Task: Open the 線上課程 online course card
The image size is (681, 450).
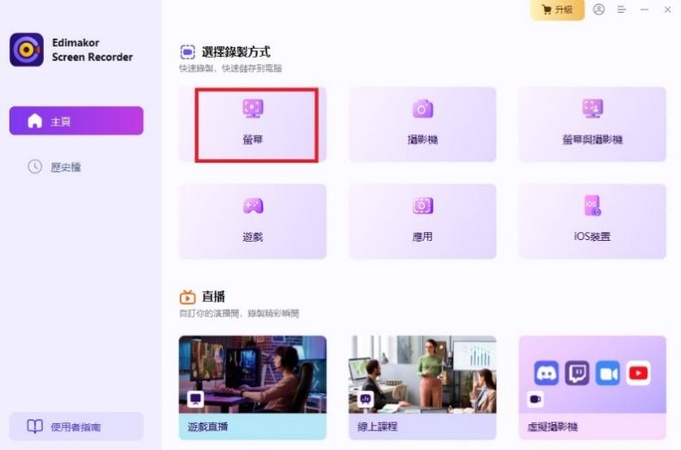Action: coord(423,387)
